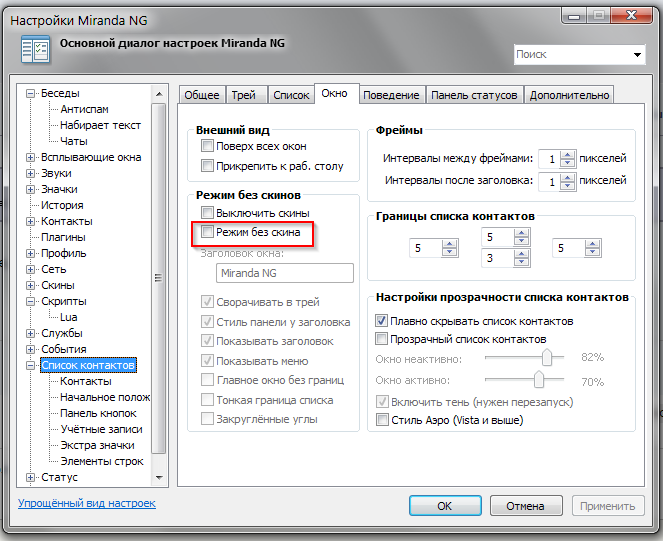Select 'Элементы строк' tree item
Image resolution: width=663 pixels, height=541 pixels.
pos(102,461)
